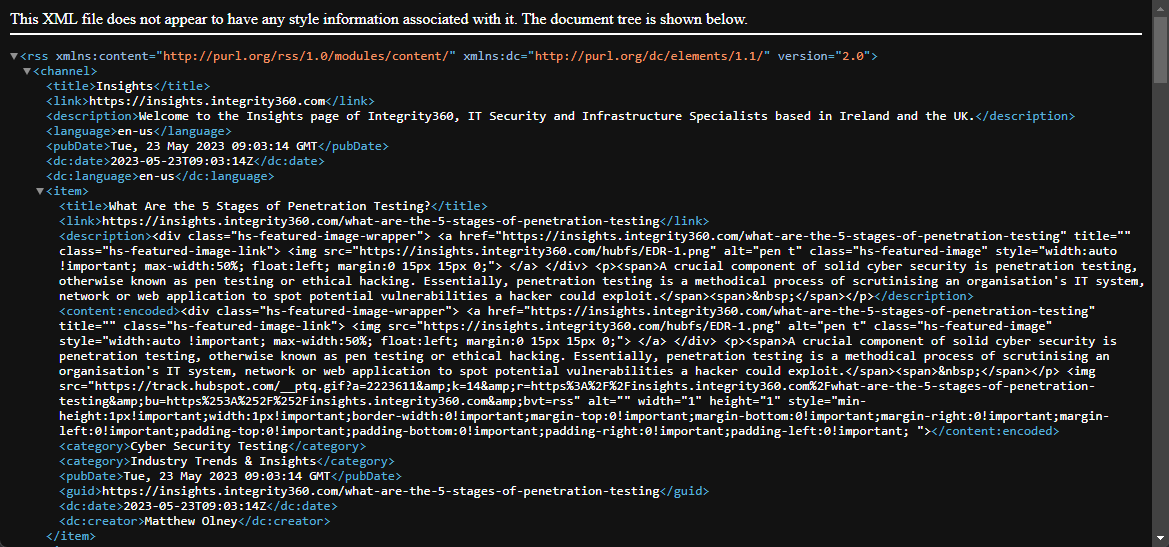Click the scrollbar up arrow

pyautogui.click(x=1160, y=8)
